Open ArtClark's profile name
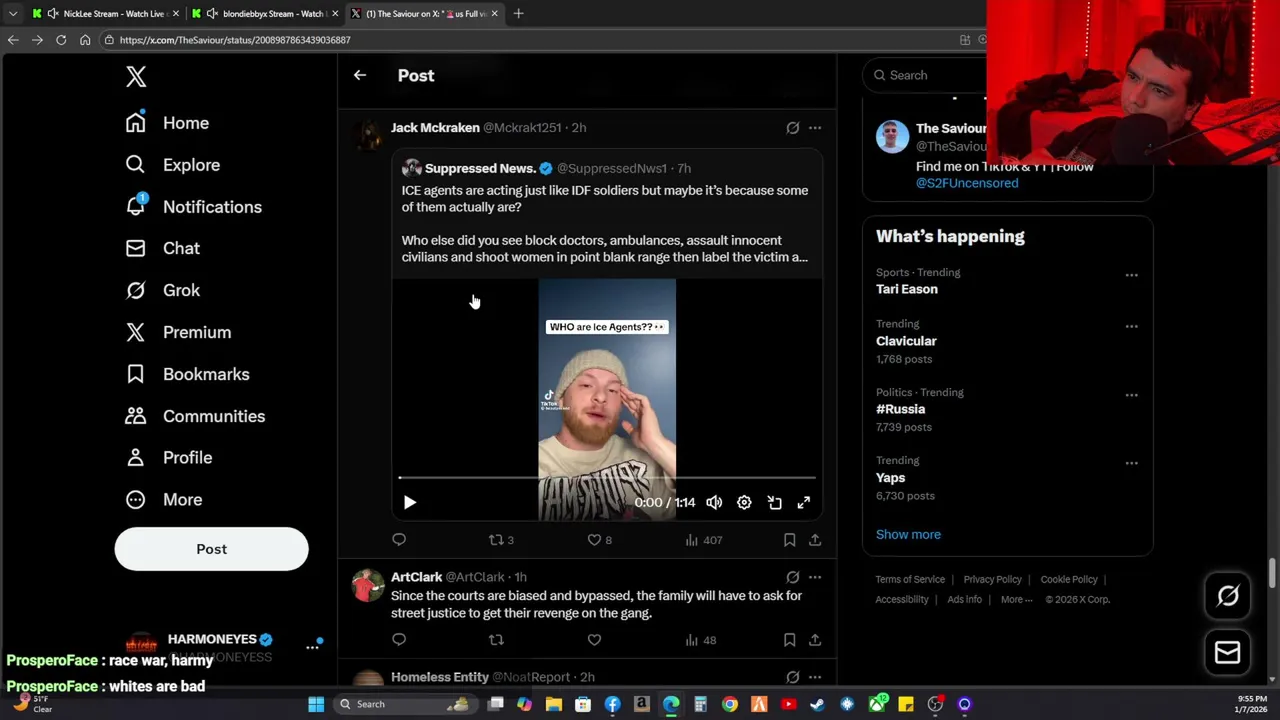This screenshot has width=1280, height=720. [416, 577]
